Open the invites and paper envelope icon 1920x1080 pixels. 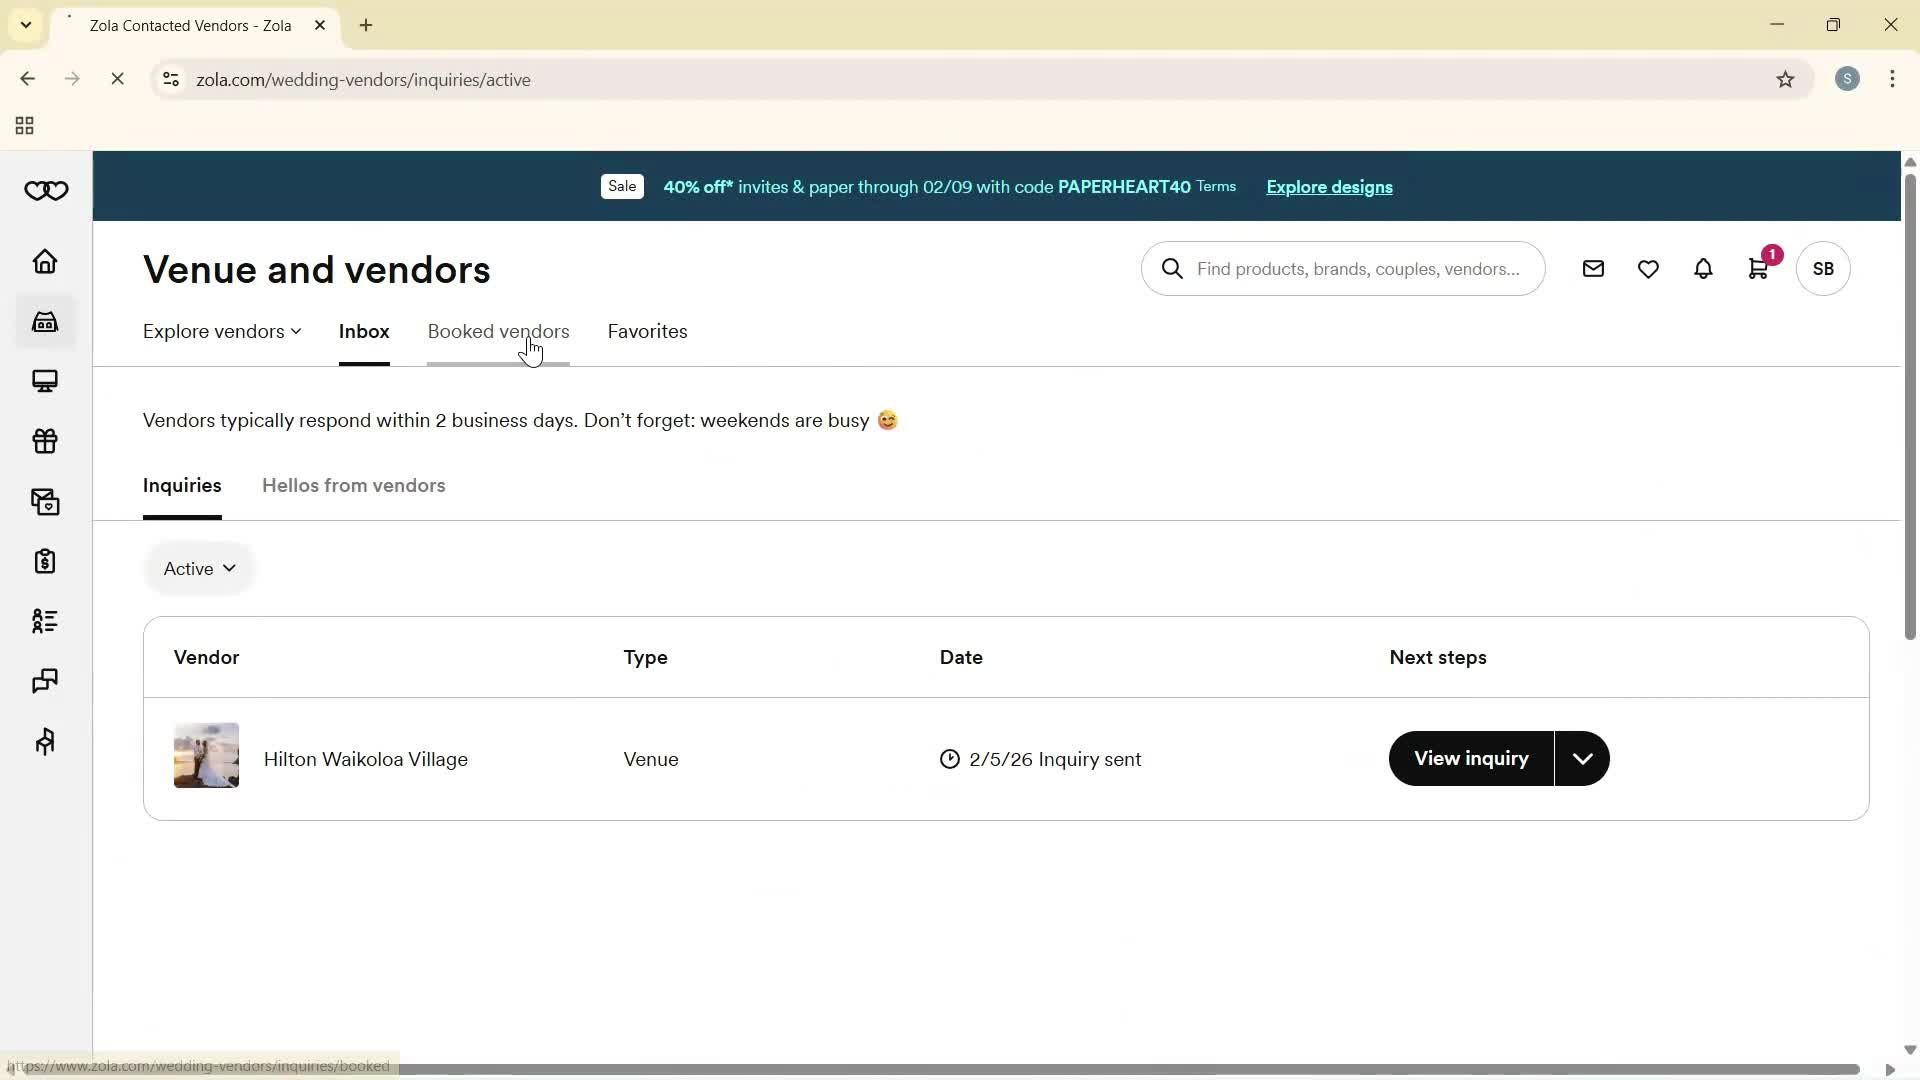click(44, 502)
